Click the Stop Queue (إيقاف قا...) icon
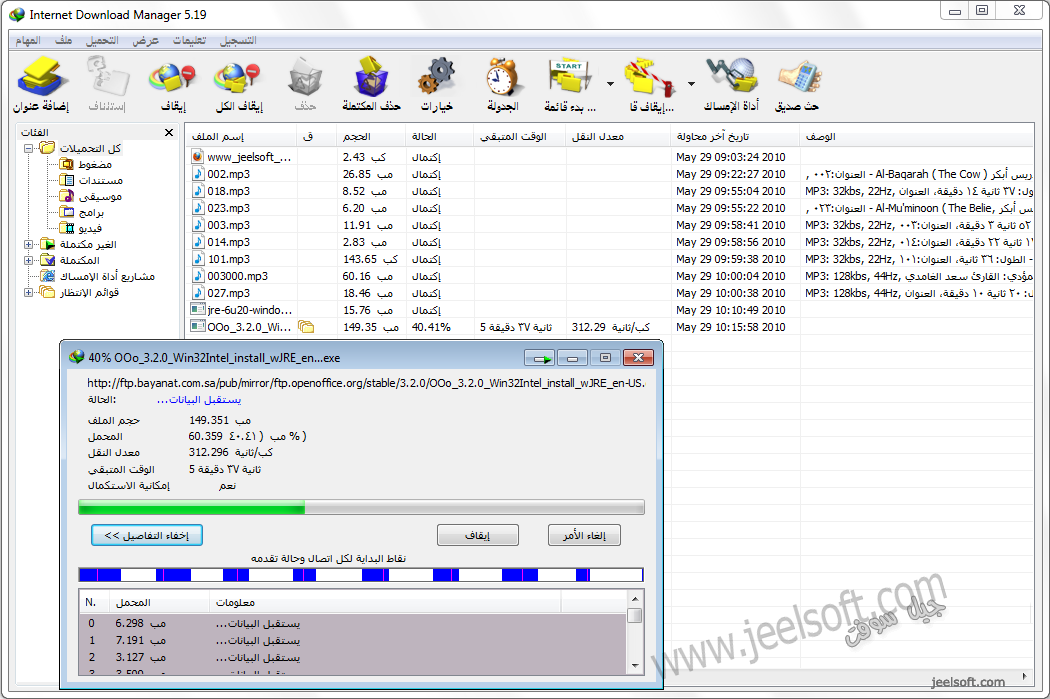 pyautogui.click(x=651, y=84)
